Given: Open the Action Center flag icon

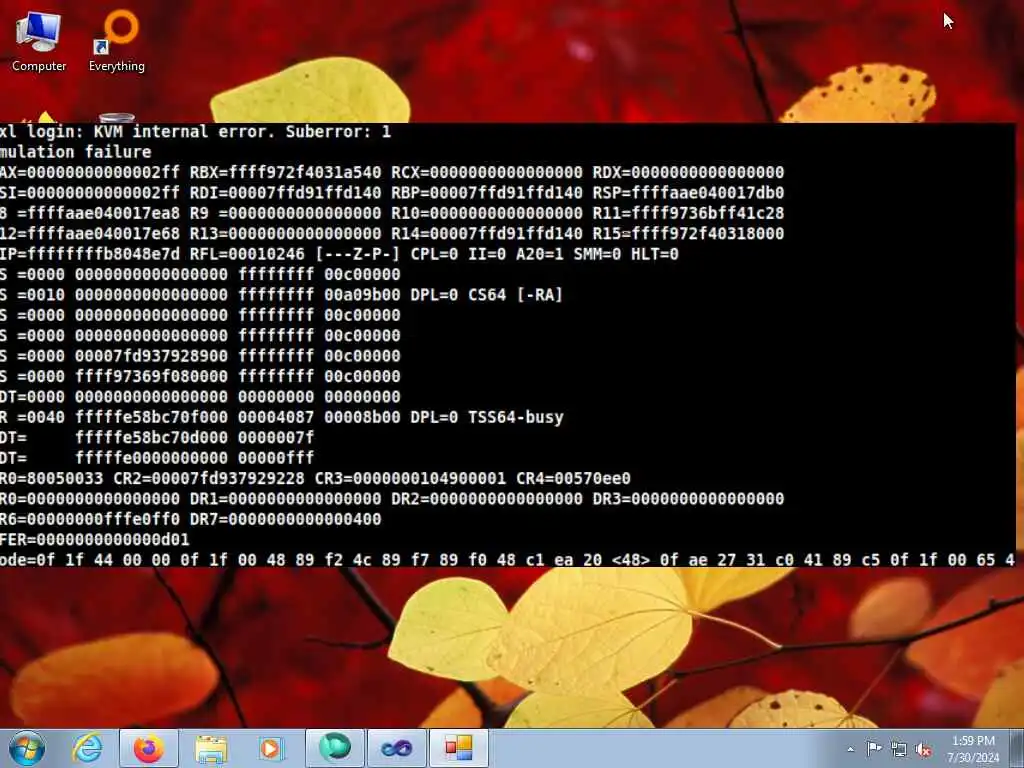Looking at the screenshot, I should click(874, 748).
